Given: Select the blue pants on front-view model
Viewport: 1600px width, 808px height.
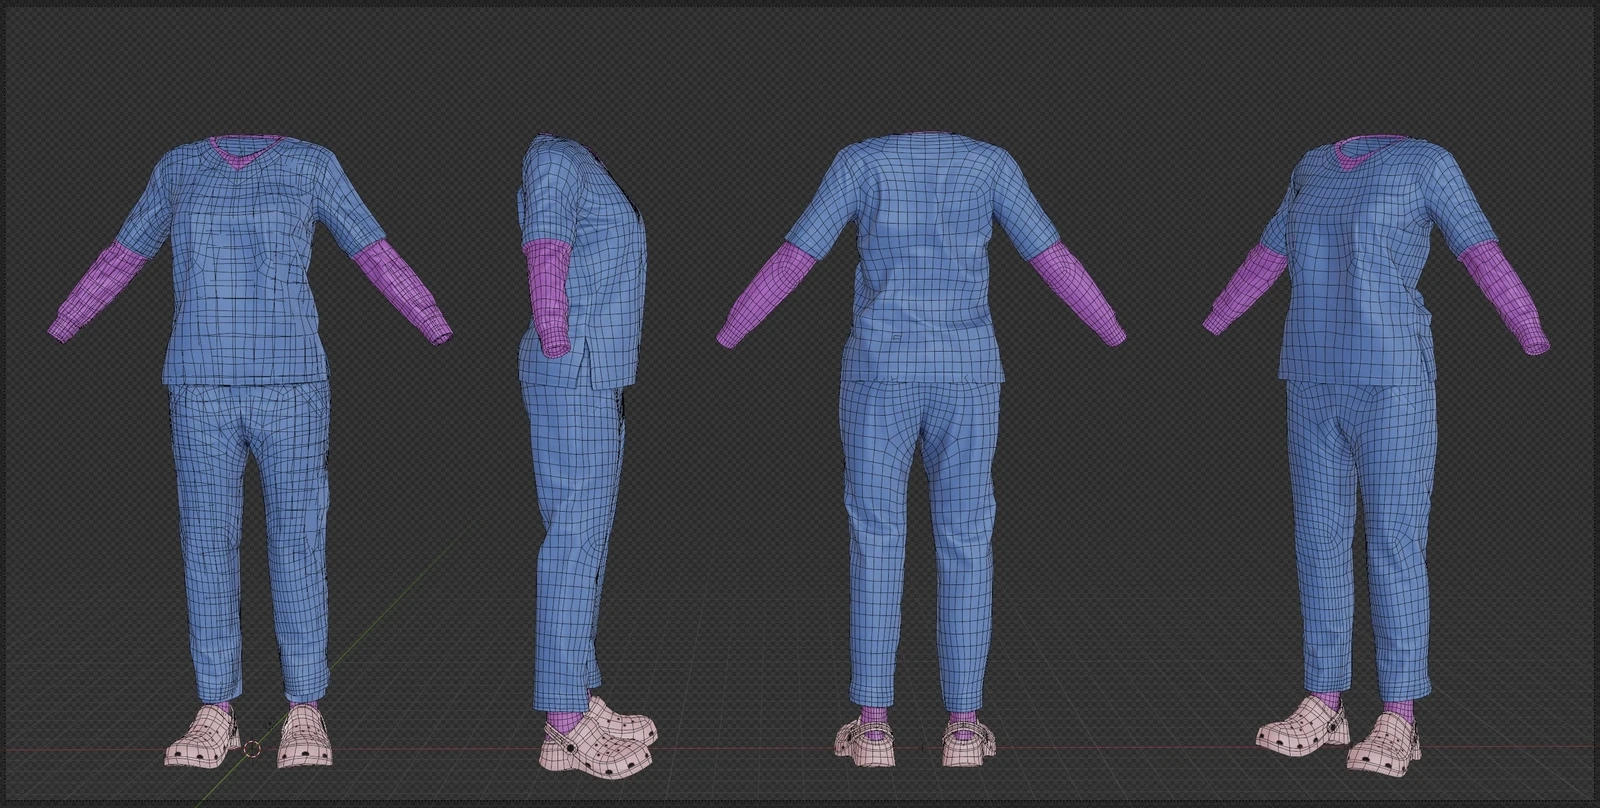Looking at the screenshot, I should [x=248, y=540].
